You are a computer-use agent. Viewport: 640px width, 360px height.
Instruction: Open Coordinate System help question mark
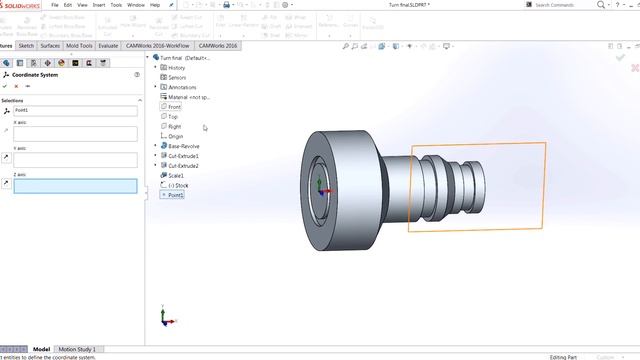click(137, 75)
